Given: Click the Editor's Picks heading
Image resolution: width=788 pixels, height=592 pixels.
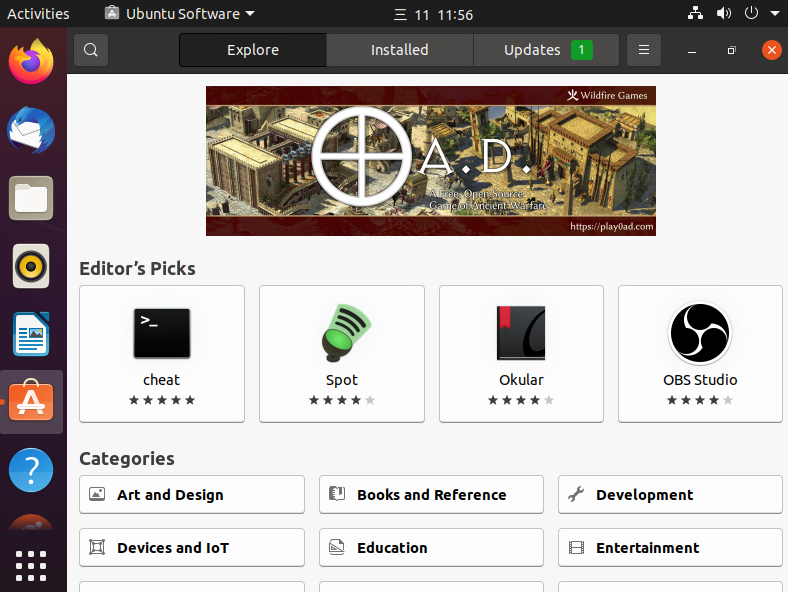Looking at the screenshot, I should pyautogui.click(x=137, y=268).
